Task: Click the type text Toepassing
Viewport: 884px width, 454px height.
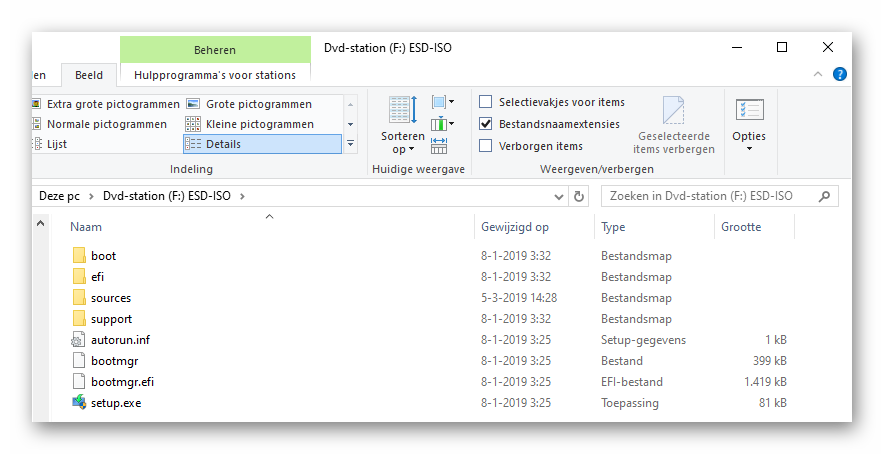Action: click(x=630, y=403)
